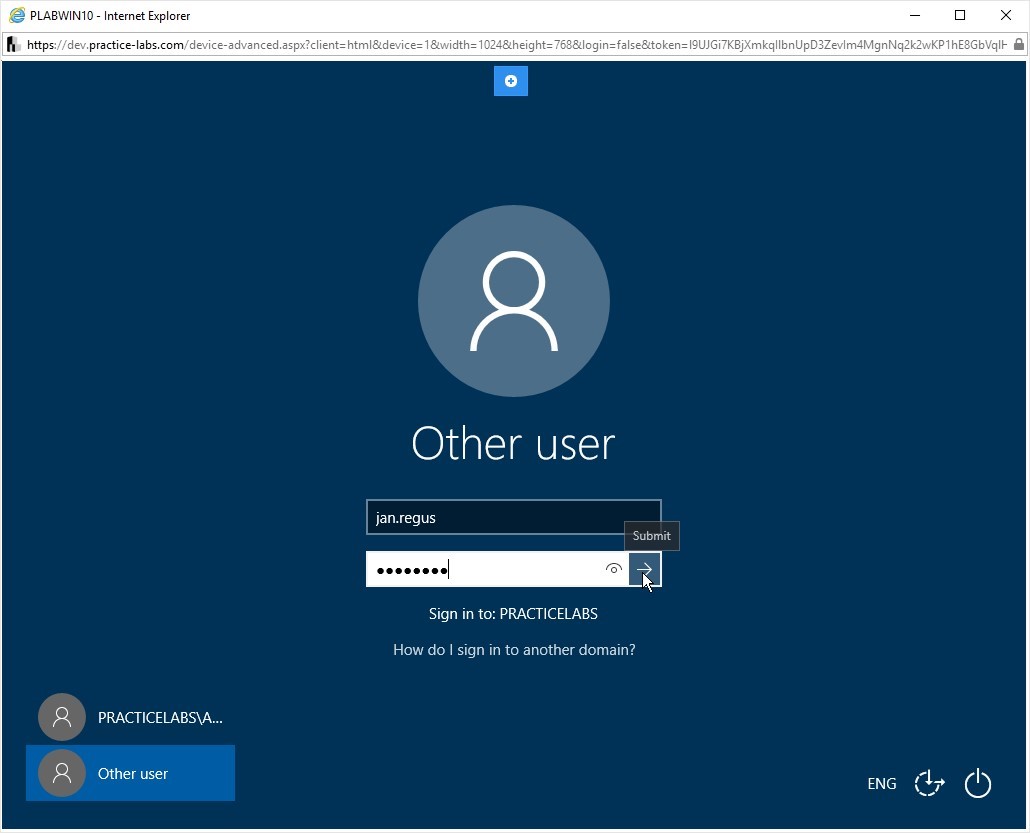Close the PLABWIN10 Internet Explorer window
Image resolution: width=1030 pixels, height=833 pixels.
point(1006,15)
